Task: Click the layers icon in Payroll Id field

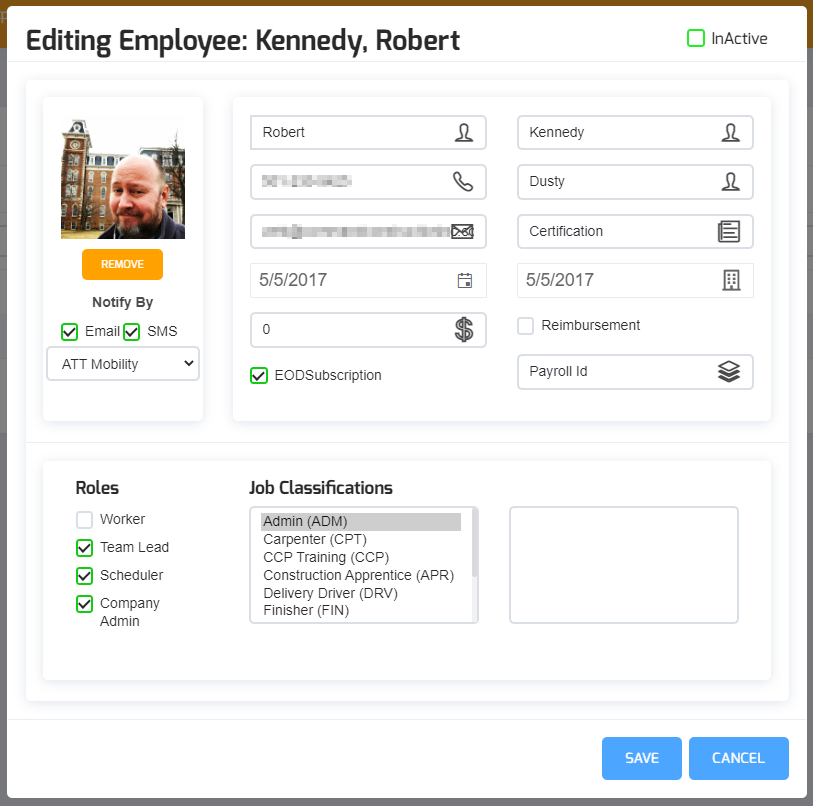Action: click(x=729, y=372)
